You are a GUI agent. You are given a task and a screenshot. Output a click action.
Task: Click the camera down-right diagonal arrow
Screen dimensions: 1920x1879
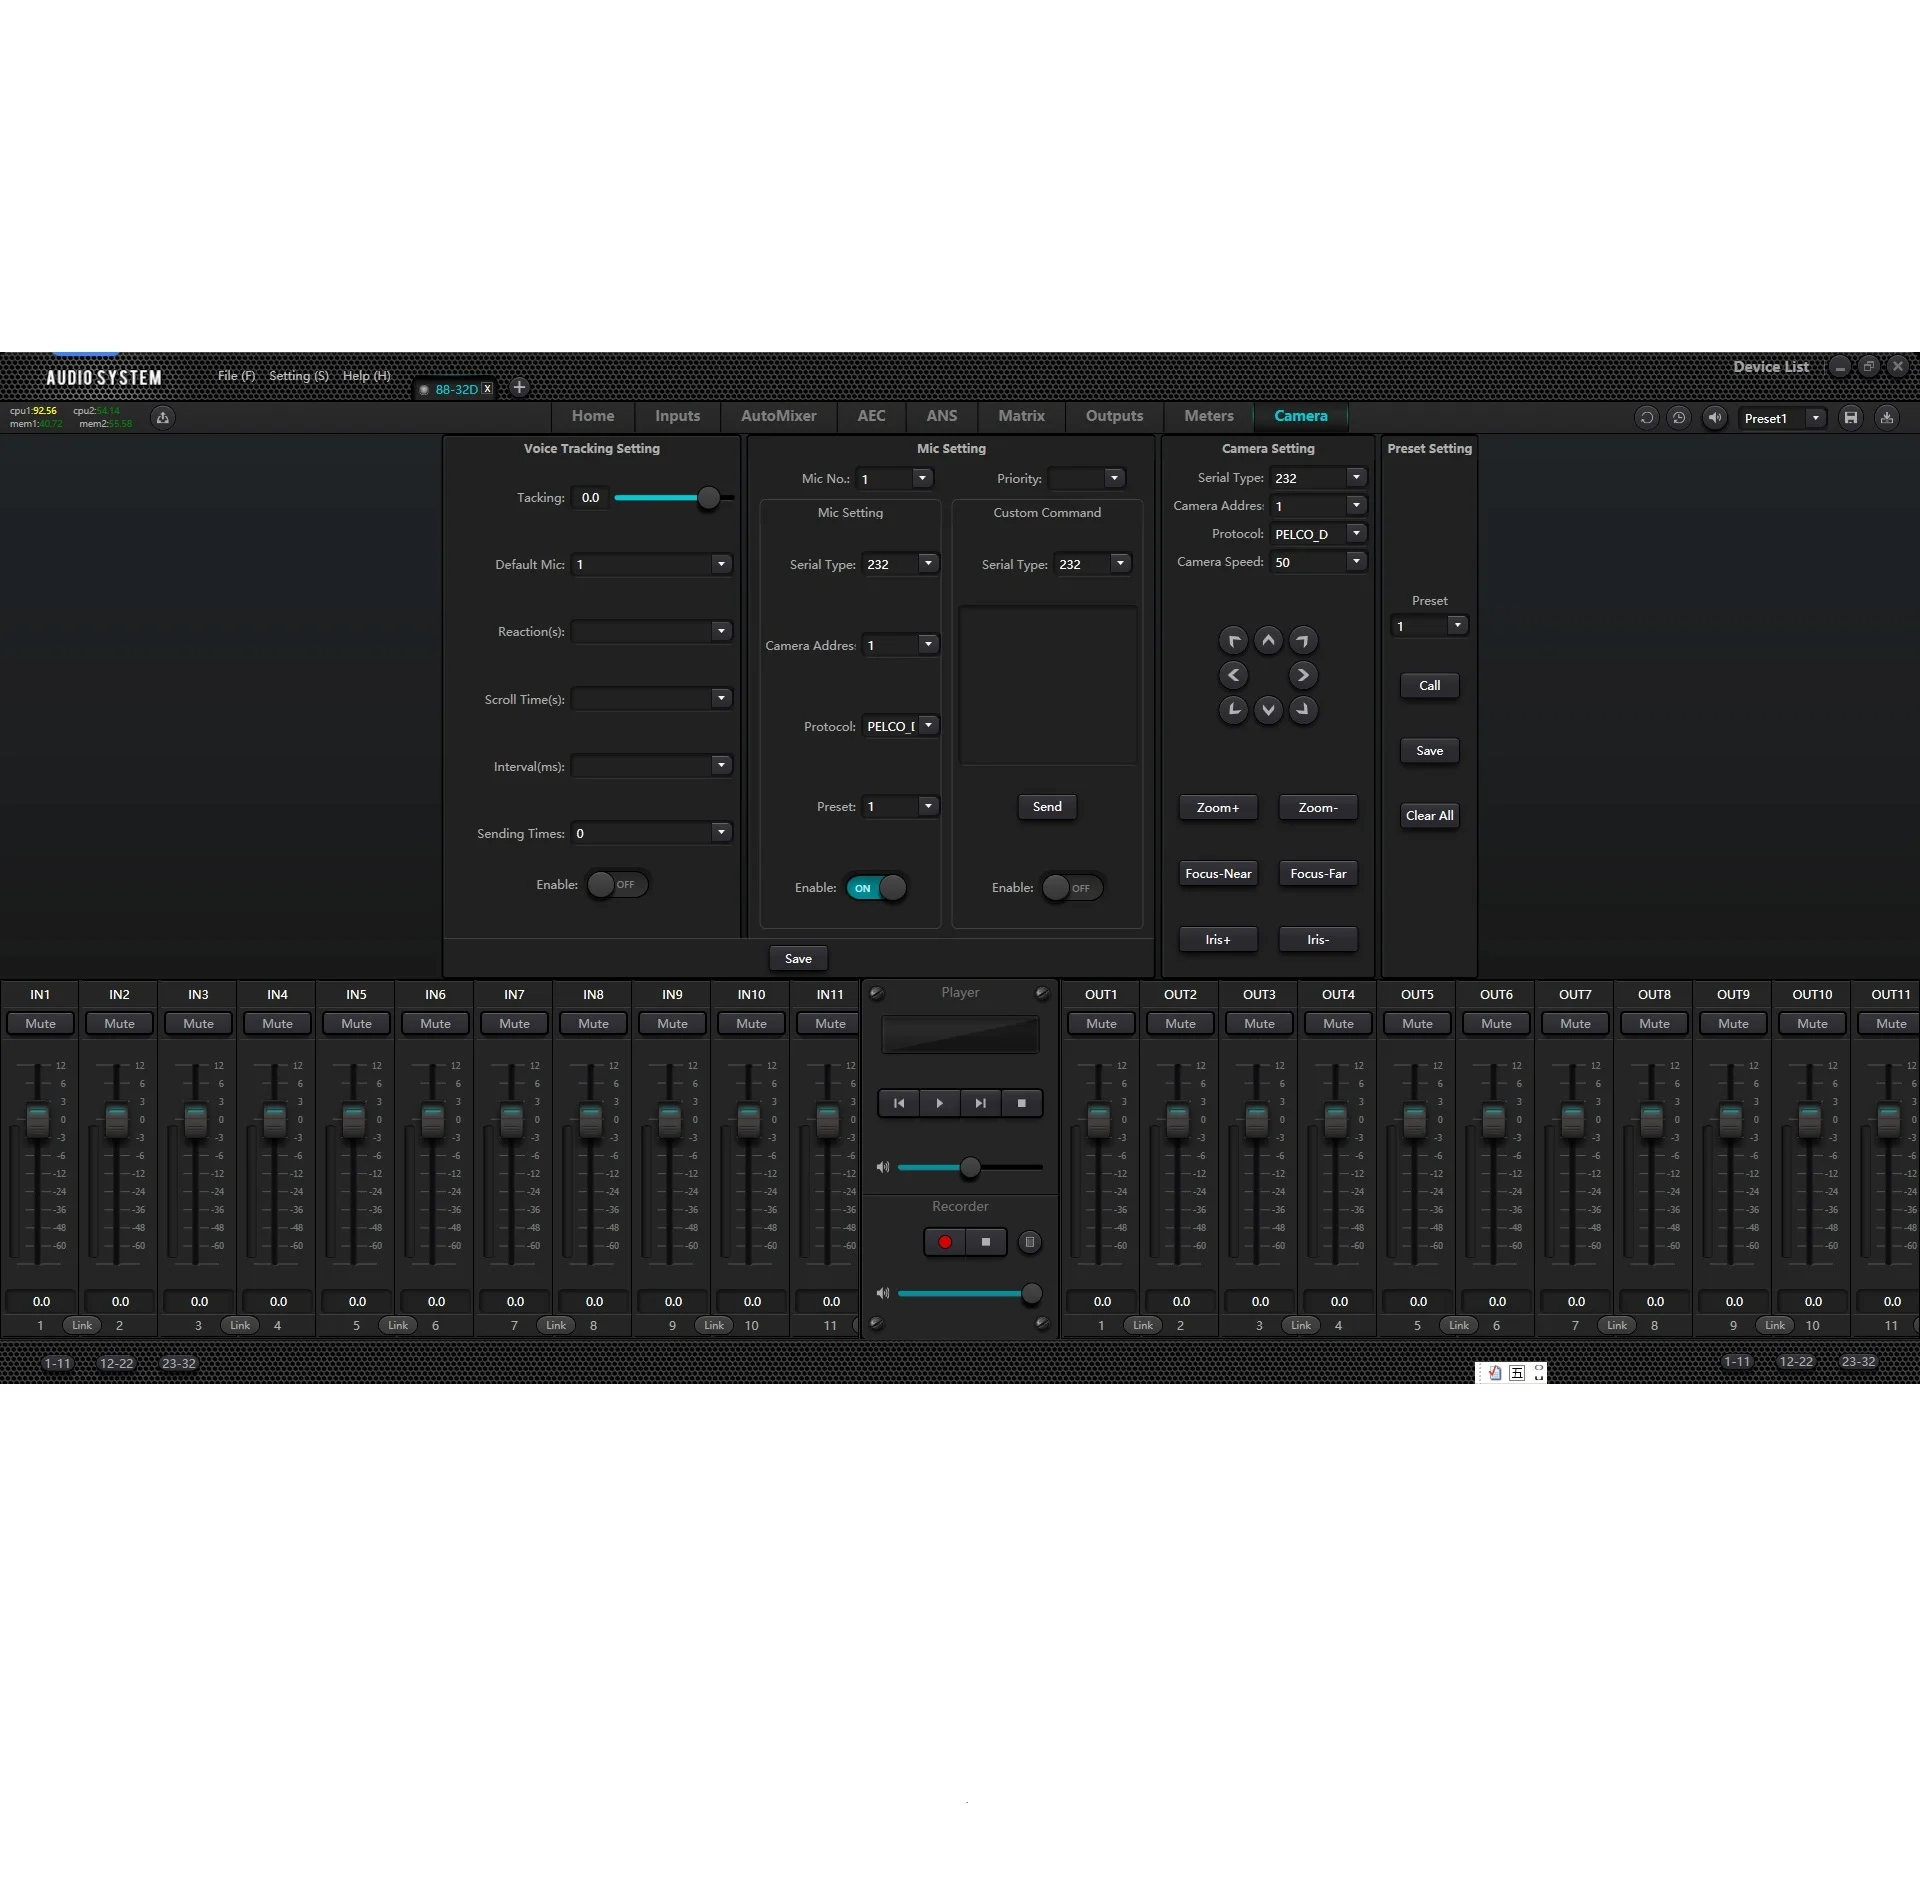[x=1303, y=710]
